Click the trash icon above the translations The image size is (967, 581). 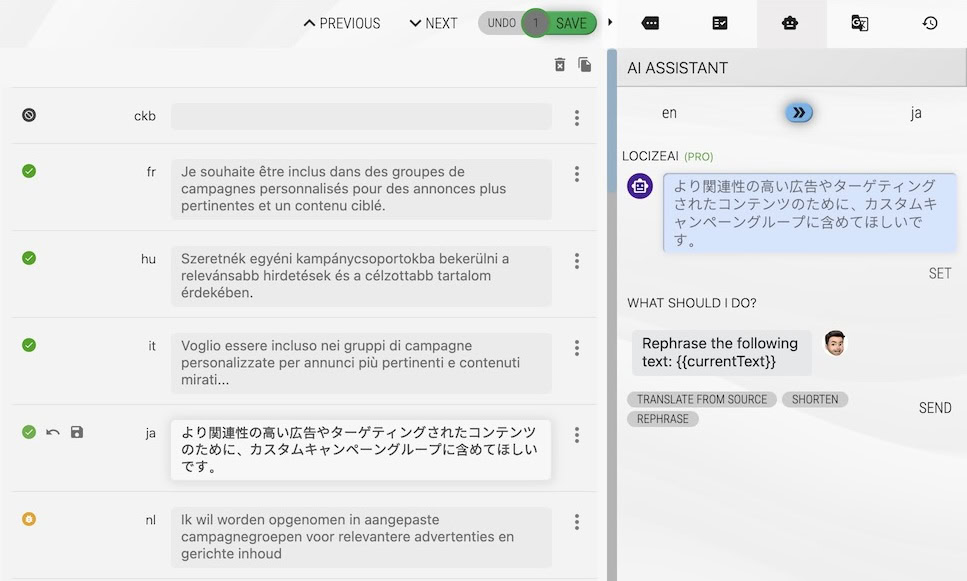pos(561,64)
